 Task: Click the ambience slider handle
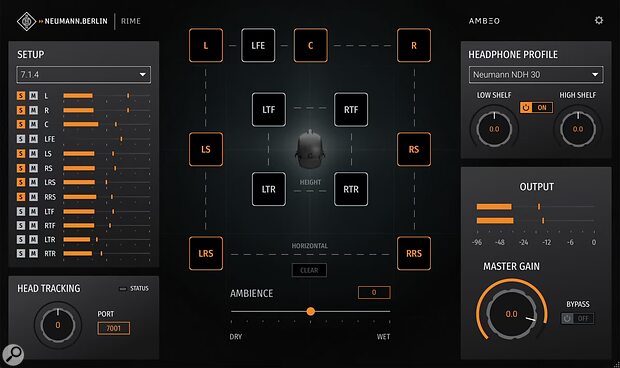311,311
